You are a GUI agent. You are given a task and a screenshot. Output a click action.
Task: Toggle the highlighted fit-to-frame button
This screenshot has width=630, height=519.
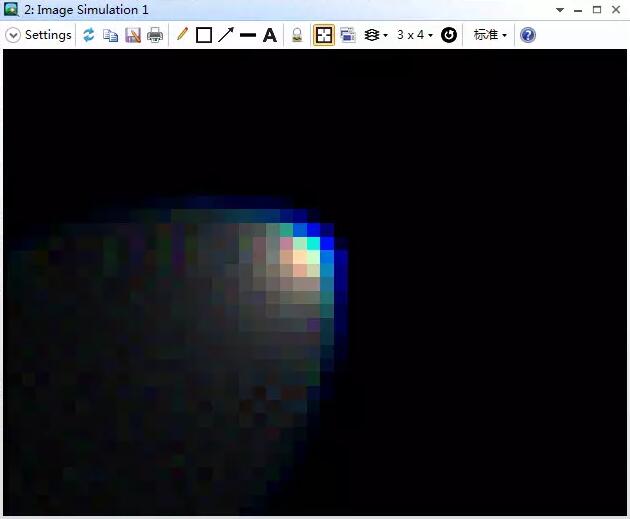coord(324,35)
